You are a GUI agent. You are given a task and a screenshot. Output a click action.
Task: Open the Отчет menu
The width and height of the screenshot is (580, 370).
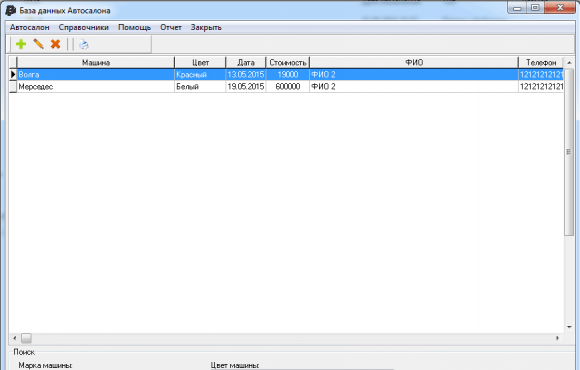[x=171, y=27]
